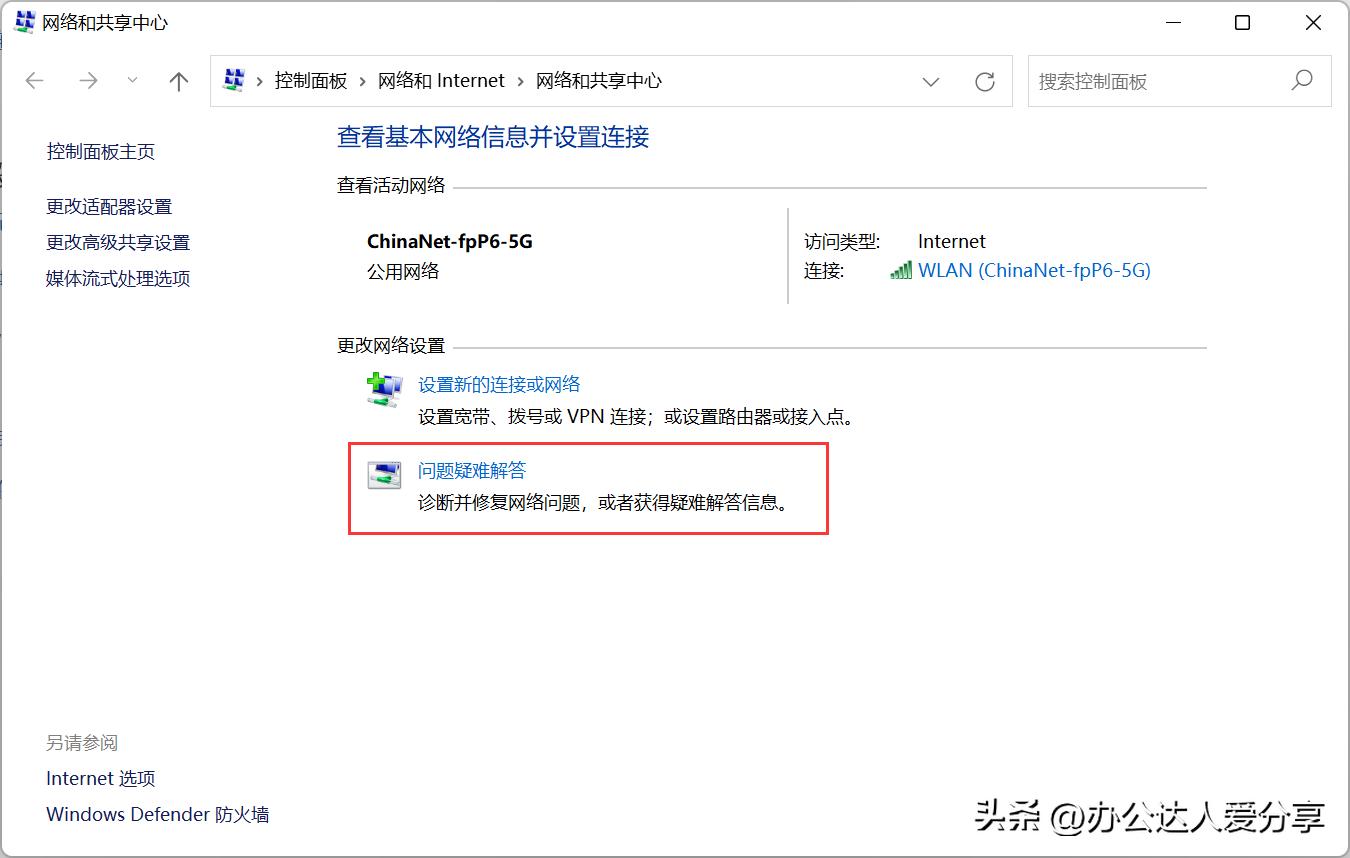Refresh the current Control Panel view

(x=985, y=81)
